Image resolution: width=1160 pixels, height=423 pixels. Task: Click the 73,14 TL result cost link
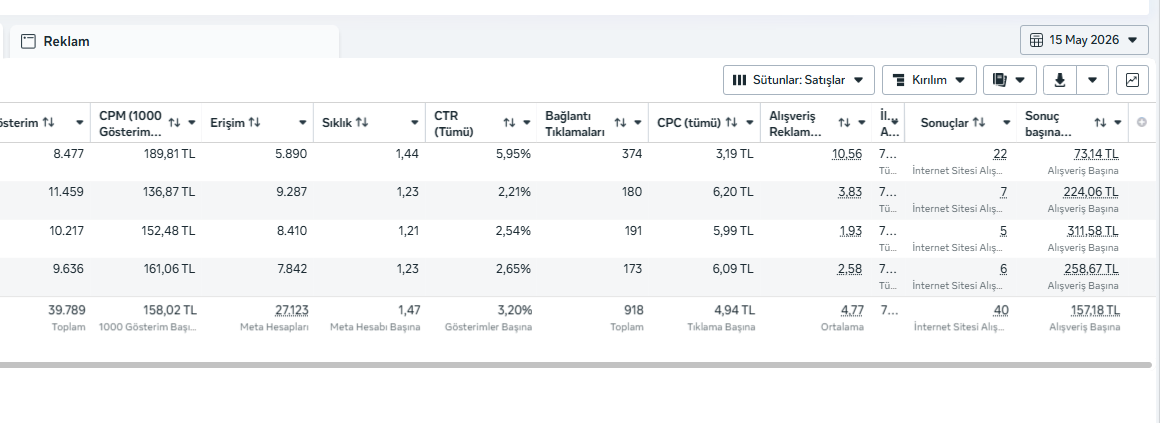point(1096,153)
